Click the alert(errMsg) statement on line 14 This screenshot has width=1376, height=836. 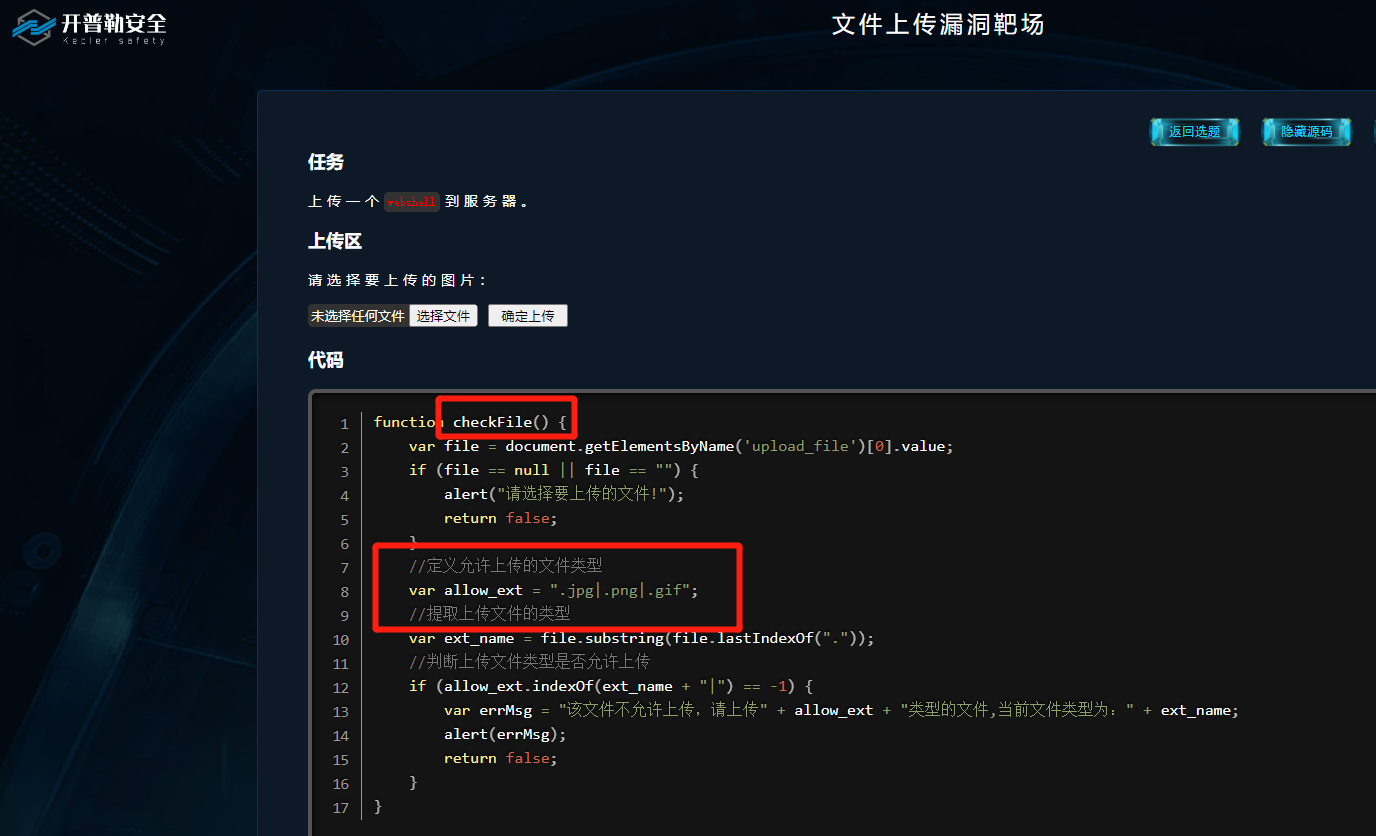point(504,733)
